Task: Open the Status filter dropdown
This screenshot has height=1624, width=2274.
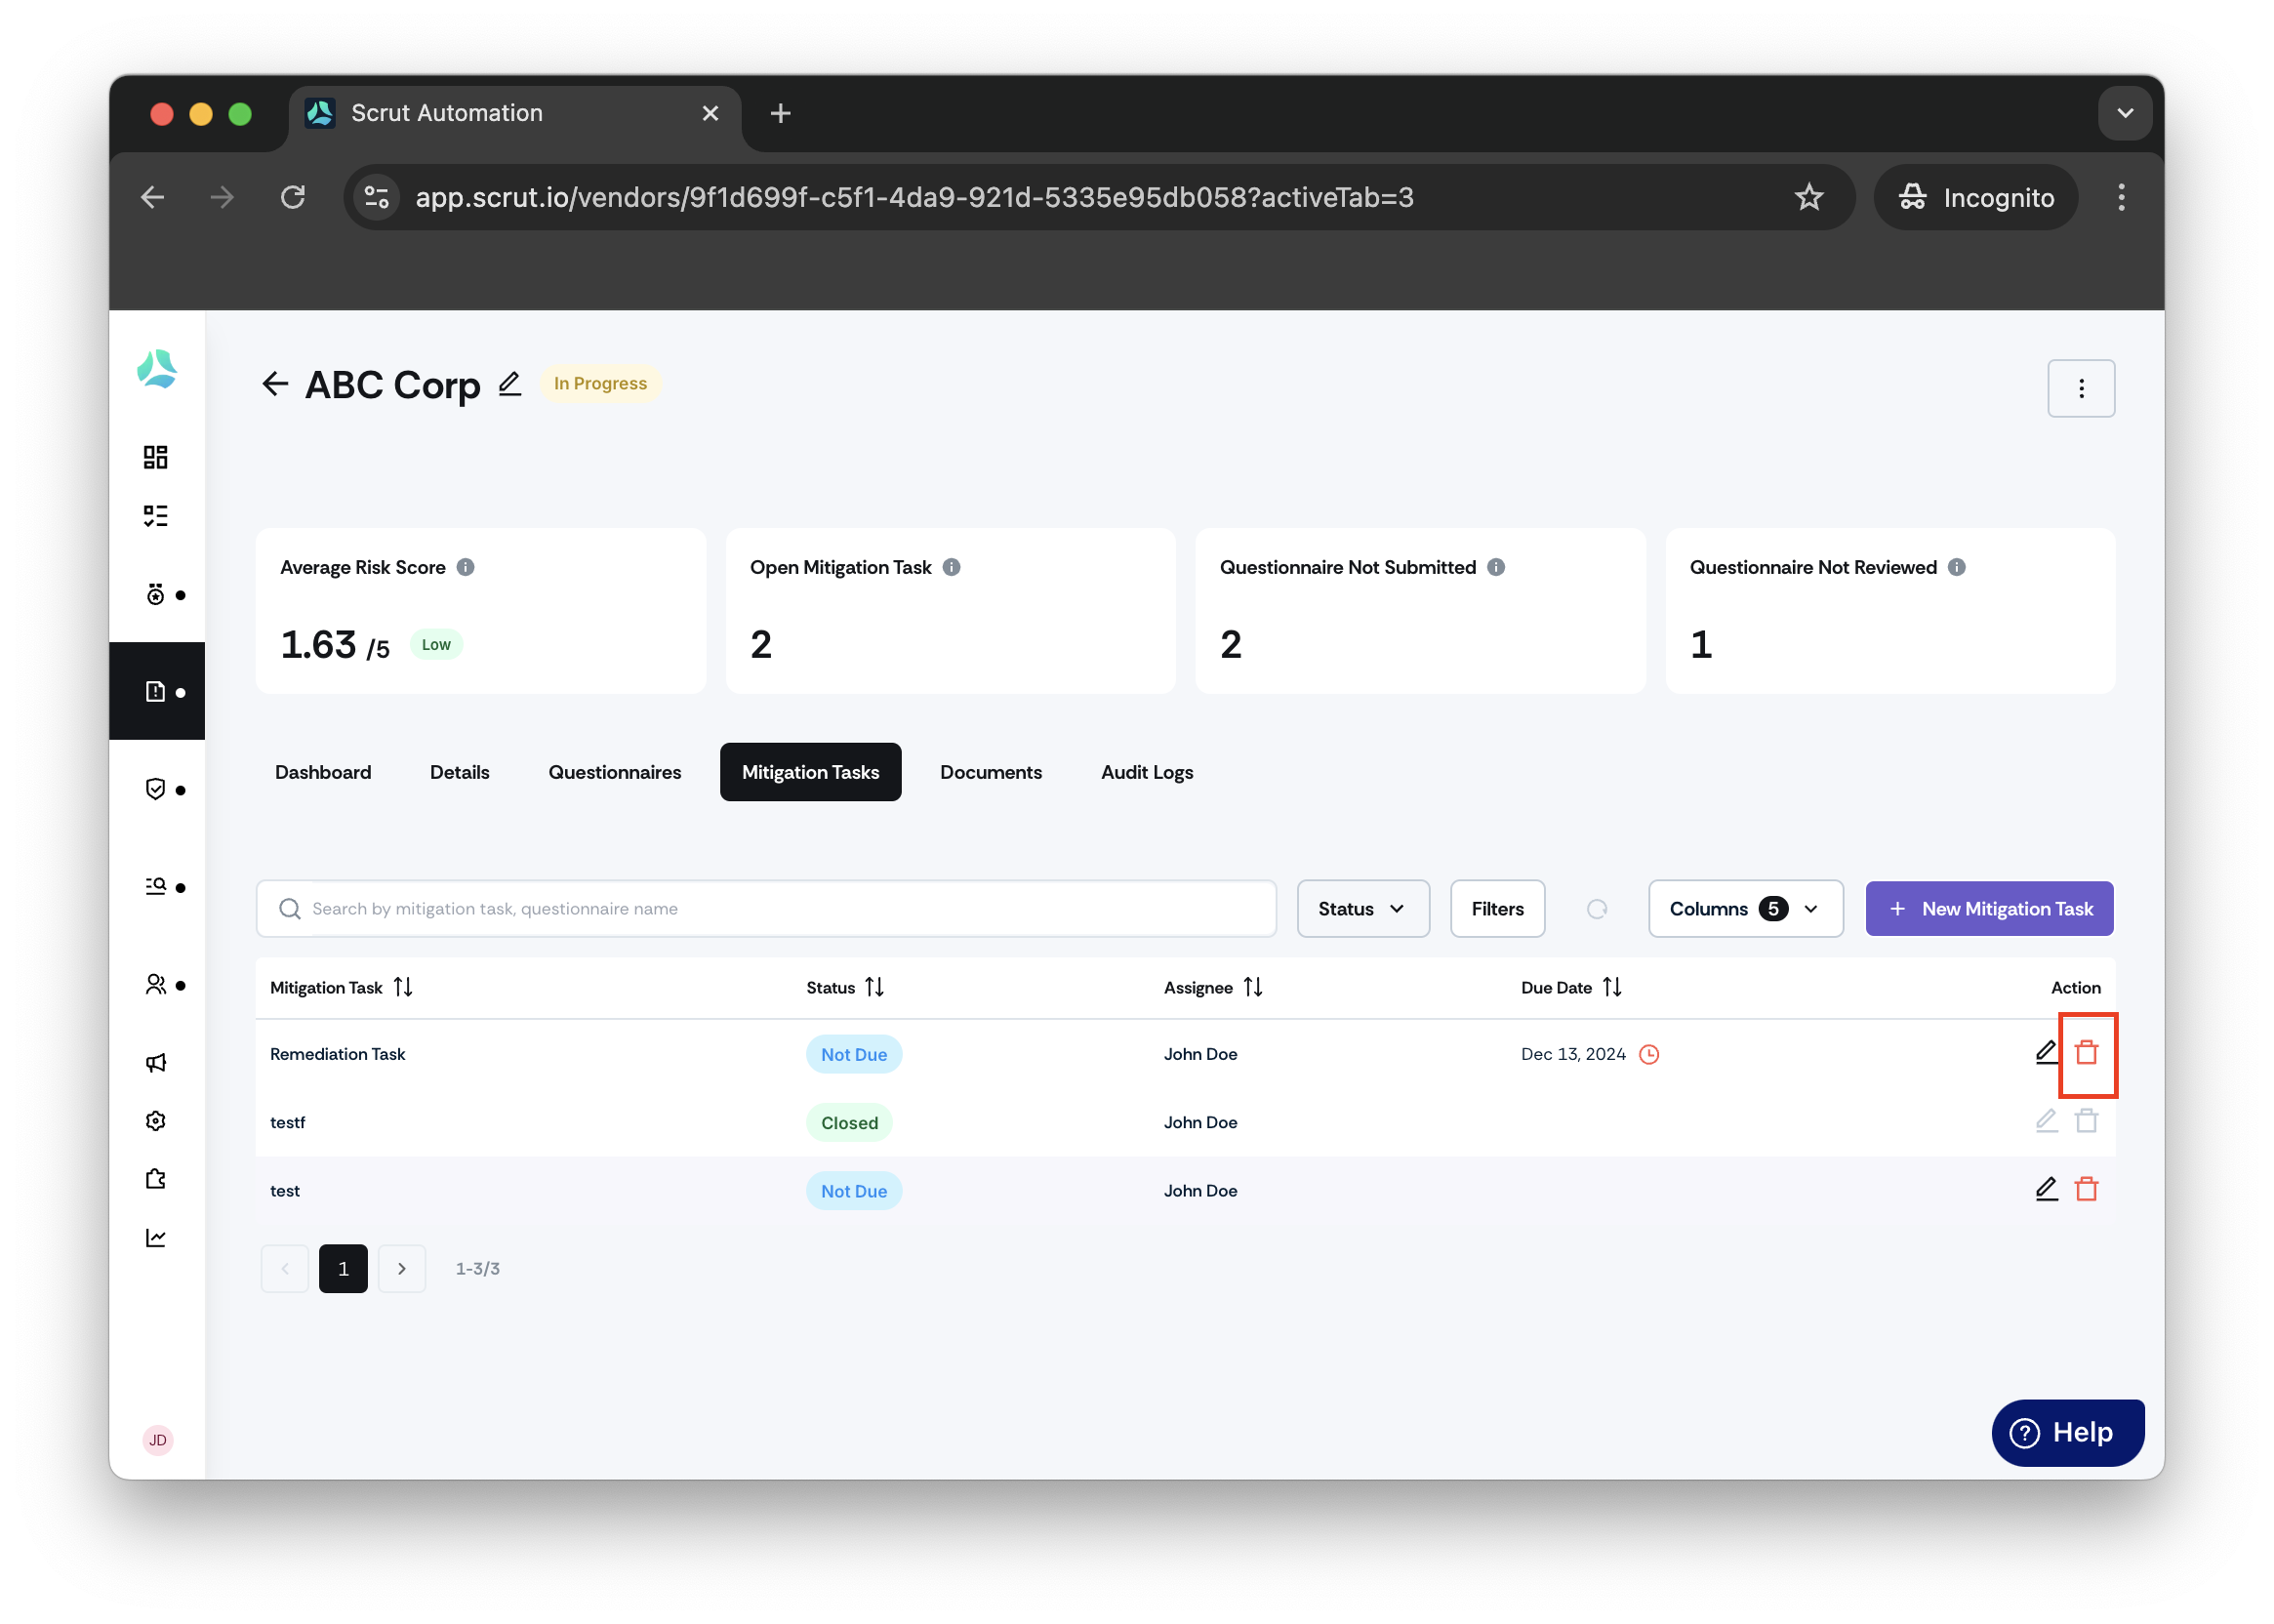Action: pos(1363,909)
